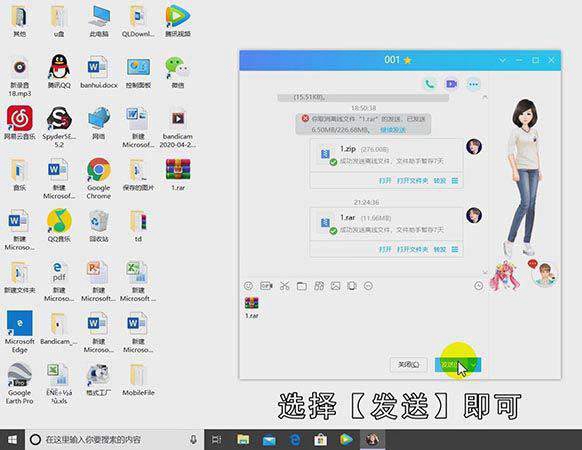Image resolution: width=582 pixels, height=450 pixels.
Task: Select the 控制面板 desktop icon
Action: click(x=138, y=72)
